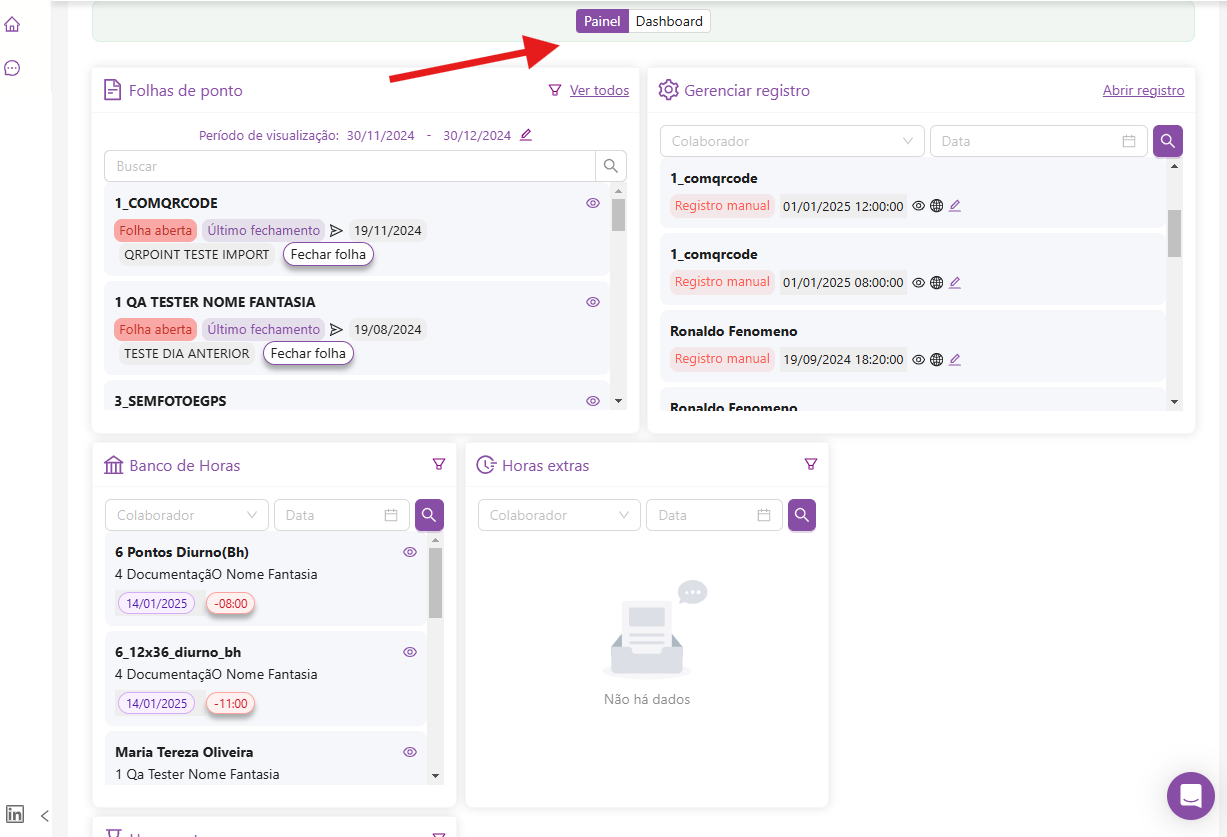View the 1_COMQRCODE timesheet using the eye icon
Viewport: 1227px width, 837px height.
pos(593,203)
